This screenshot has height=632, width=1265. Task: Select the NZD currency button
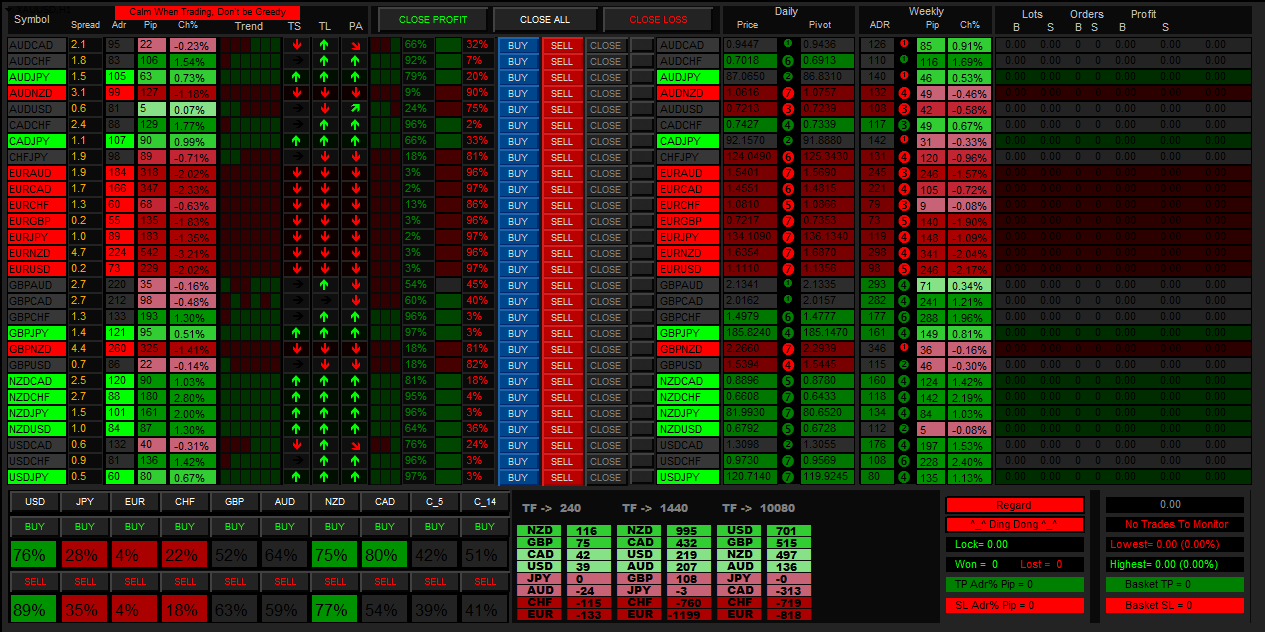pyautogui.click(x=335, y=502)
